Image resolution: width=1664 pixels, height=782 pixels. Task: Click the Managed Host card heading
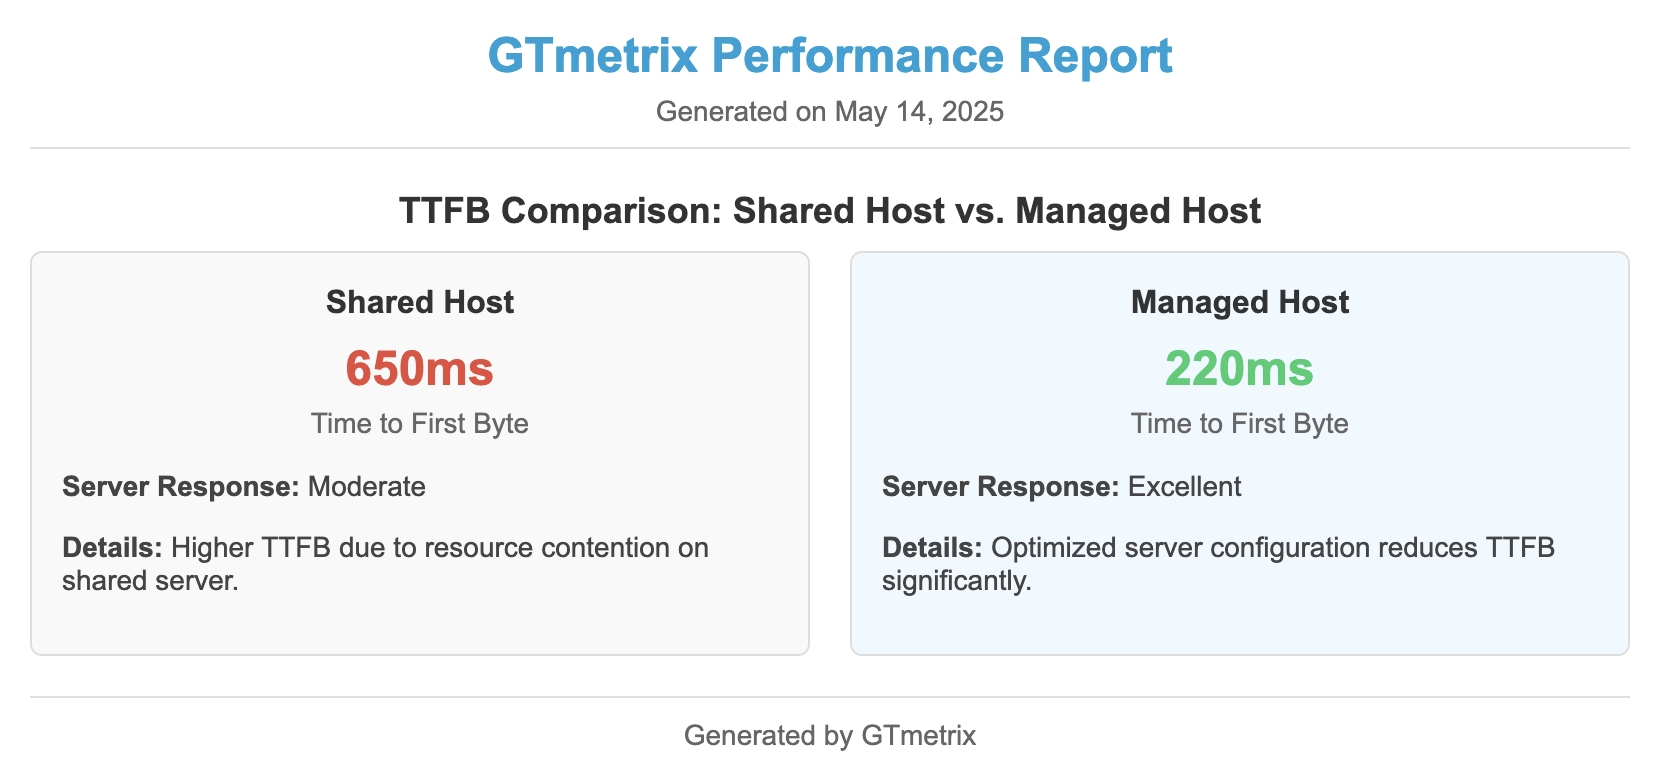(x=1240, y=302)
